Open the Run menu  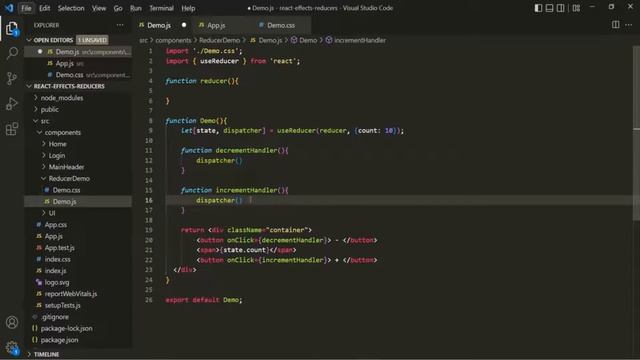tap(136, 8)
